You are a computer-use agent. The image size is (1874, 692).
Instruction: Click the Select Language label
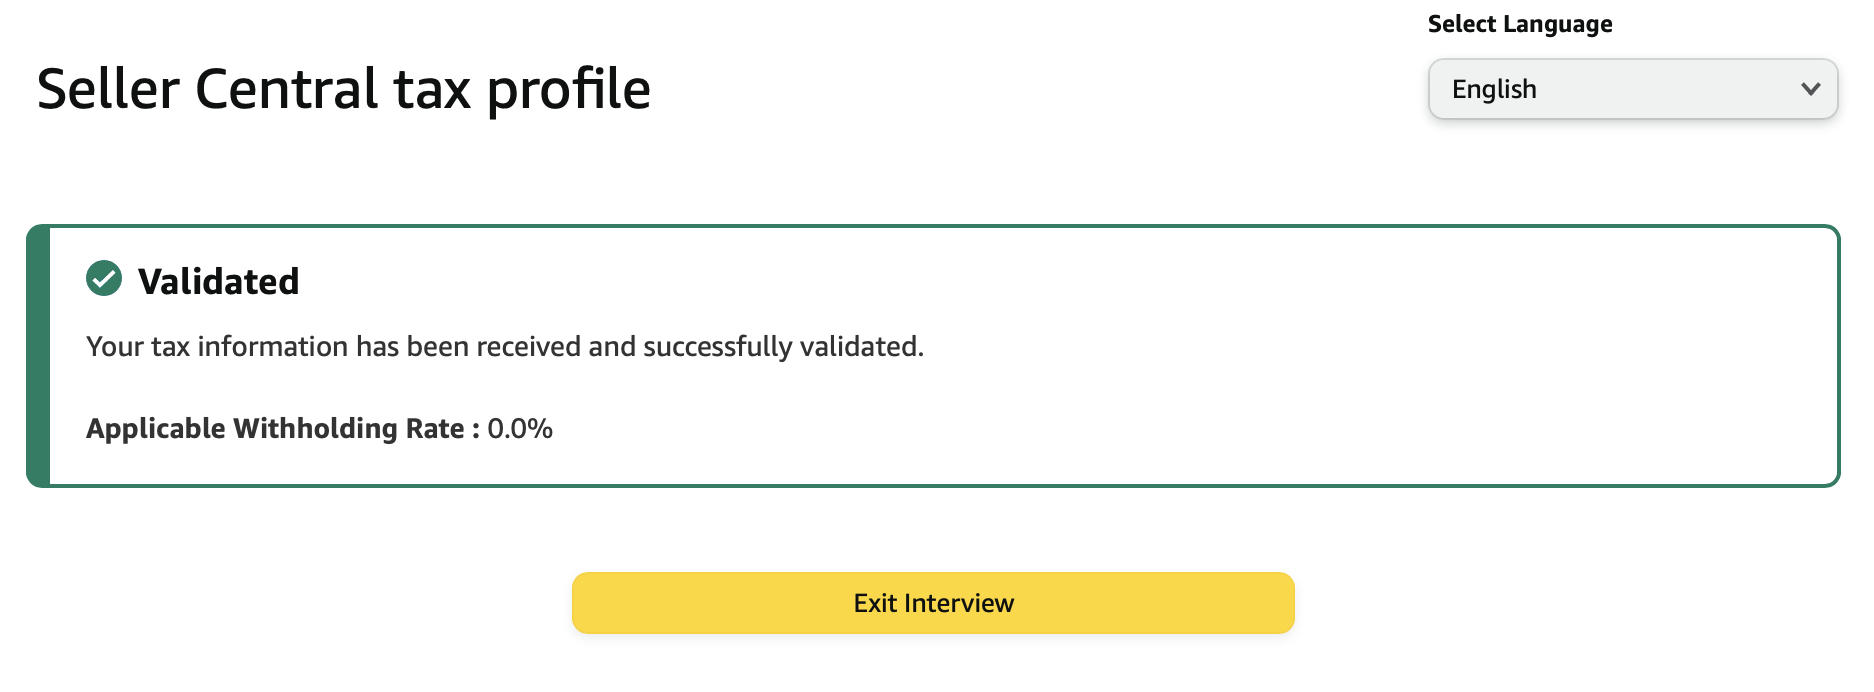(x=1520, y=24)
